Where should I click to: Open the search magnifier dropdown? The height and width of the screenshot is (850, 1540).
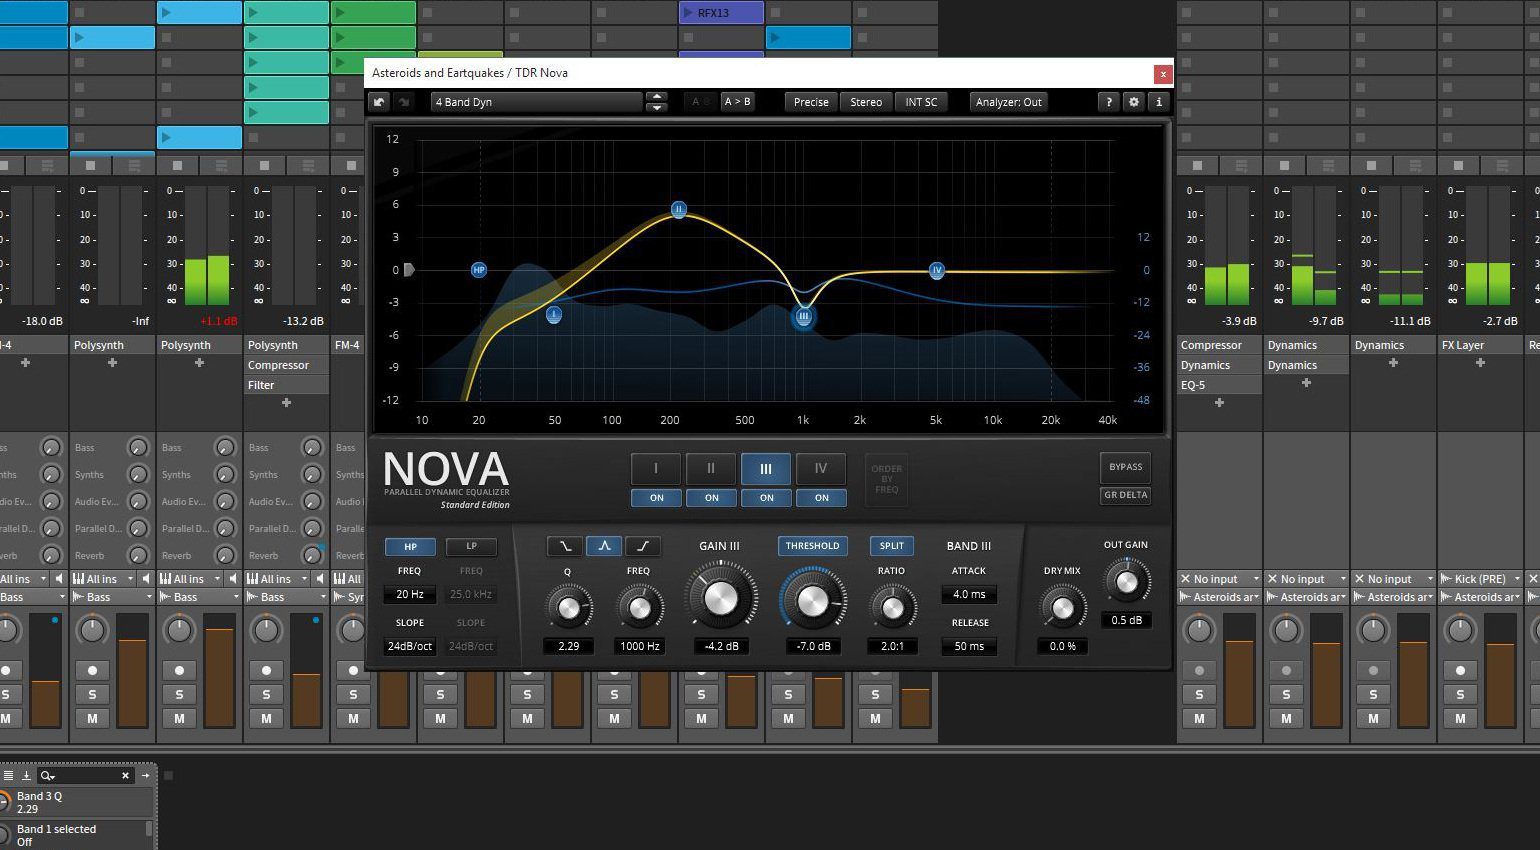point(47,775)
